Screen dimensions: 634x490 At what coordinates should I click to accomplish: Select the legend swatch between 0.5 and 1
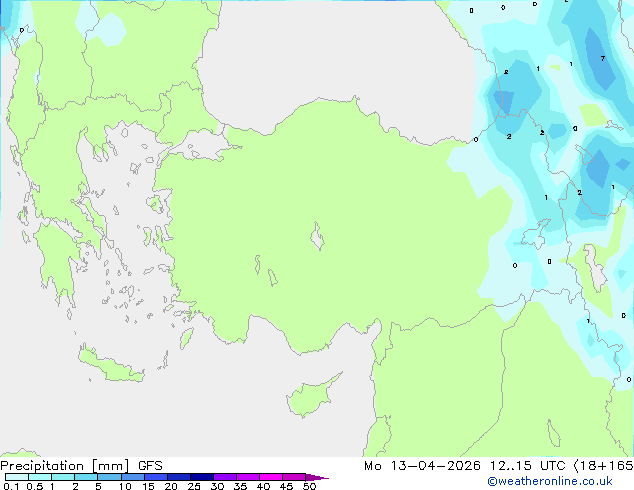[x=40, y=477]
